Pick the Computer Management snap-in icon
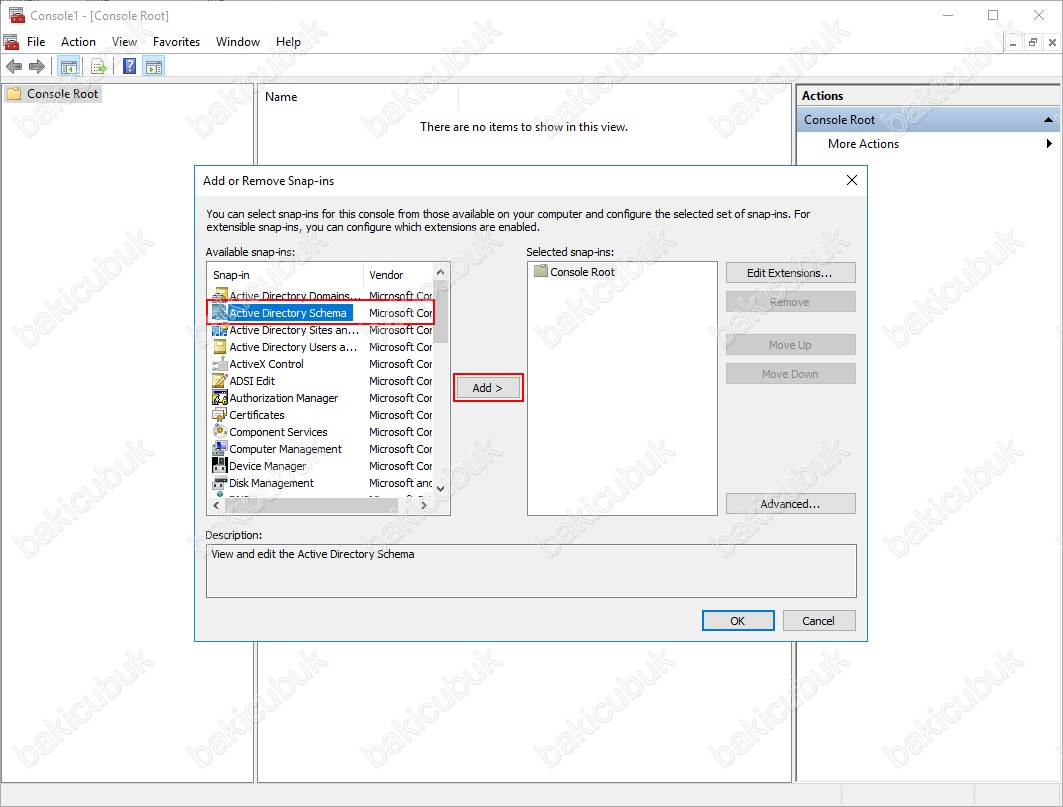The width and height of the screenshot is (1063, 807). (x=220, y=449)
